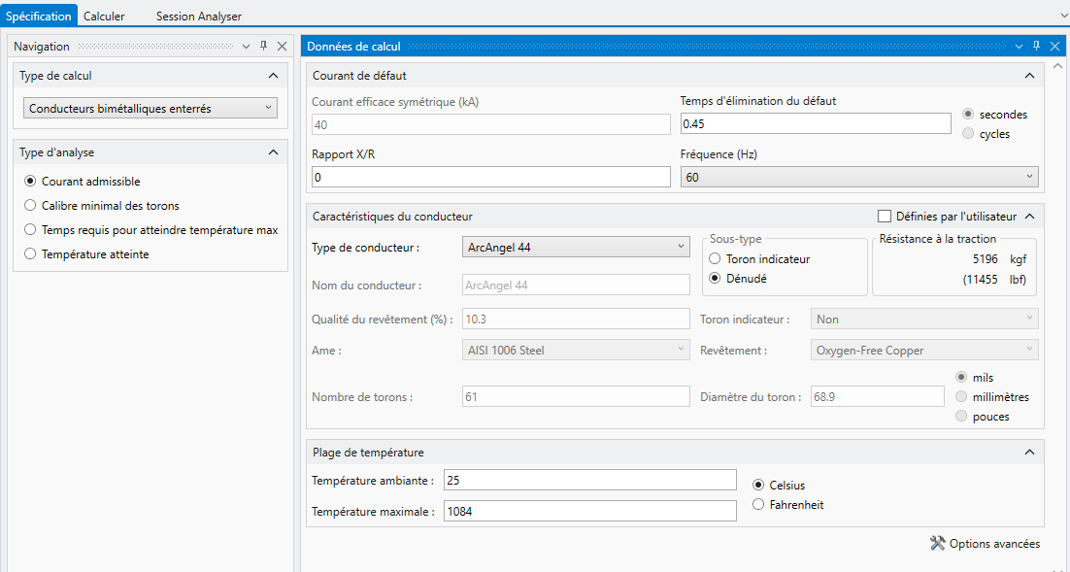The height and width of the screenshot is (572, 1070).
Task: Pin the Navigation panel
Action: 263,46
